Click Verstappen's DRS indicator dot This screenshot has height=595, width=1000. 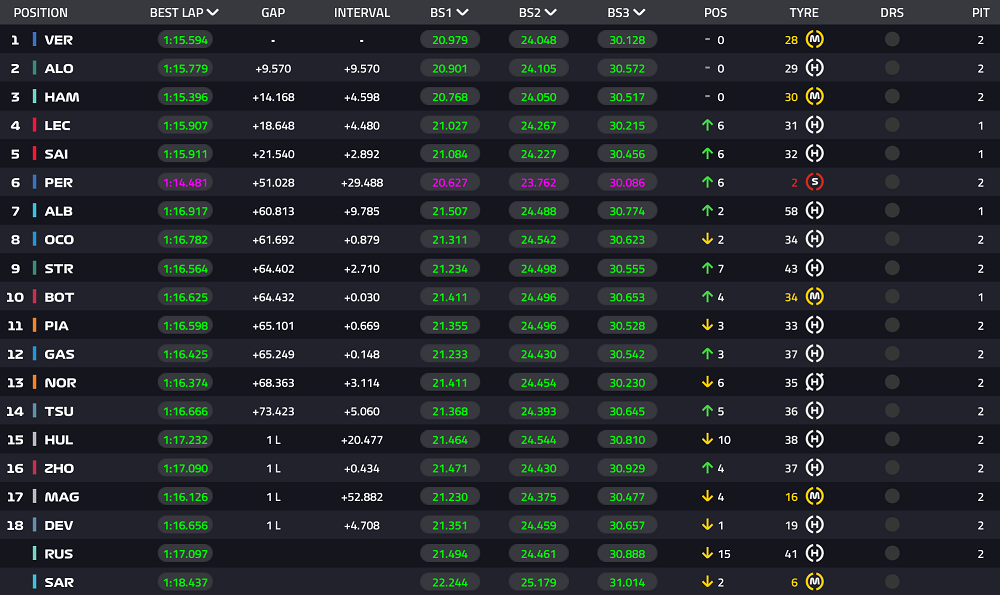click(x=892, y=40)
